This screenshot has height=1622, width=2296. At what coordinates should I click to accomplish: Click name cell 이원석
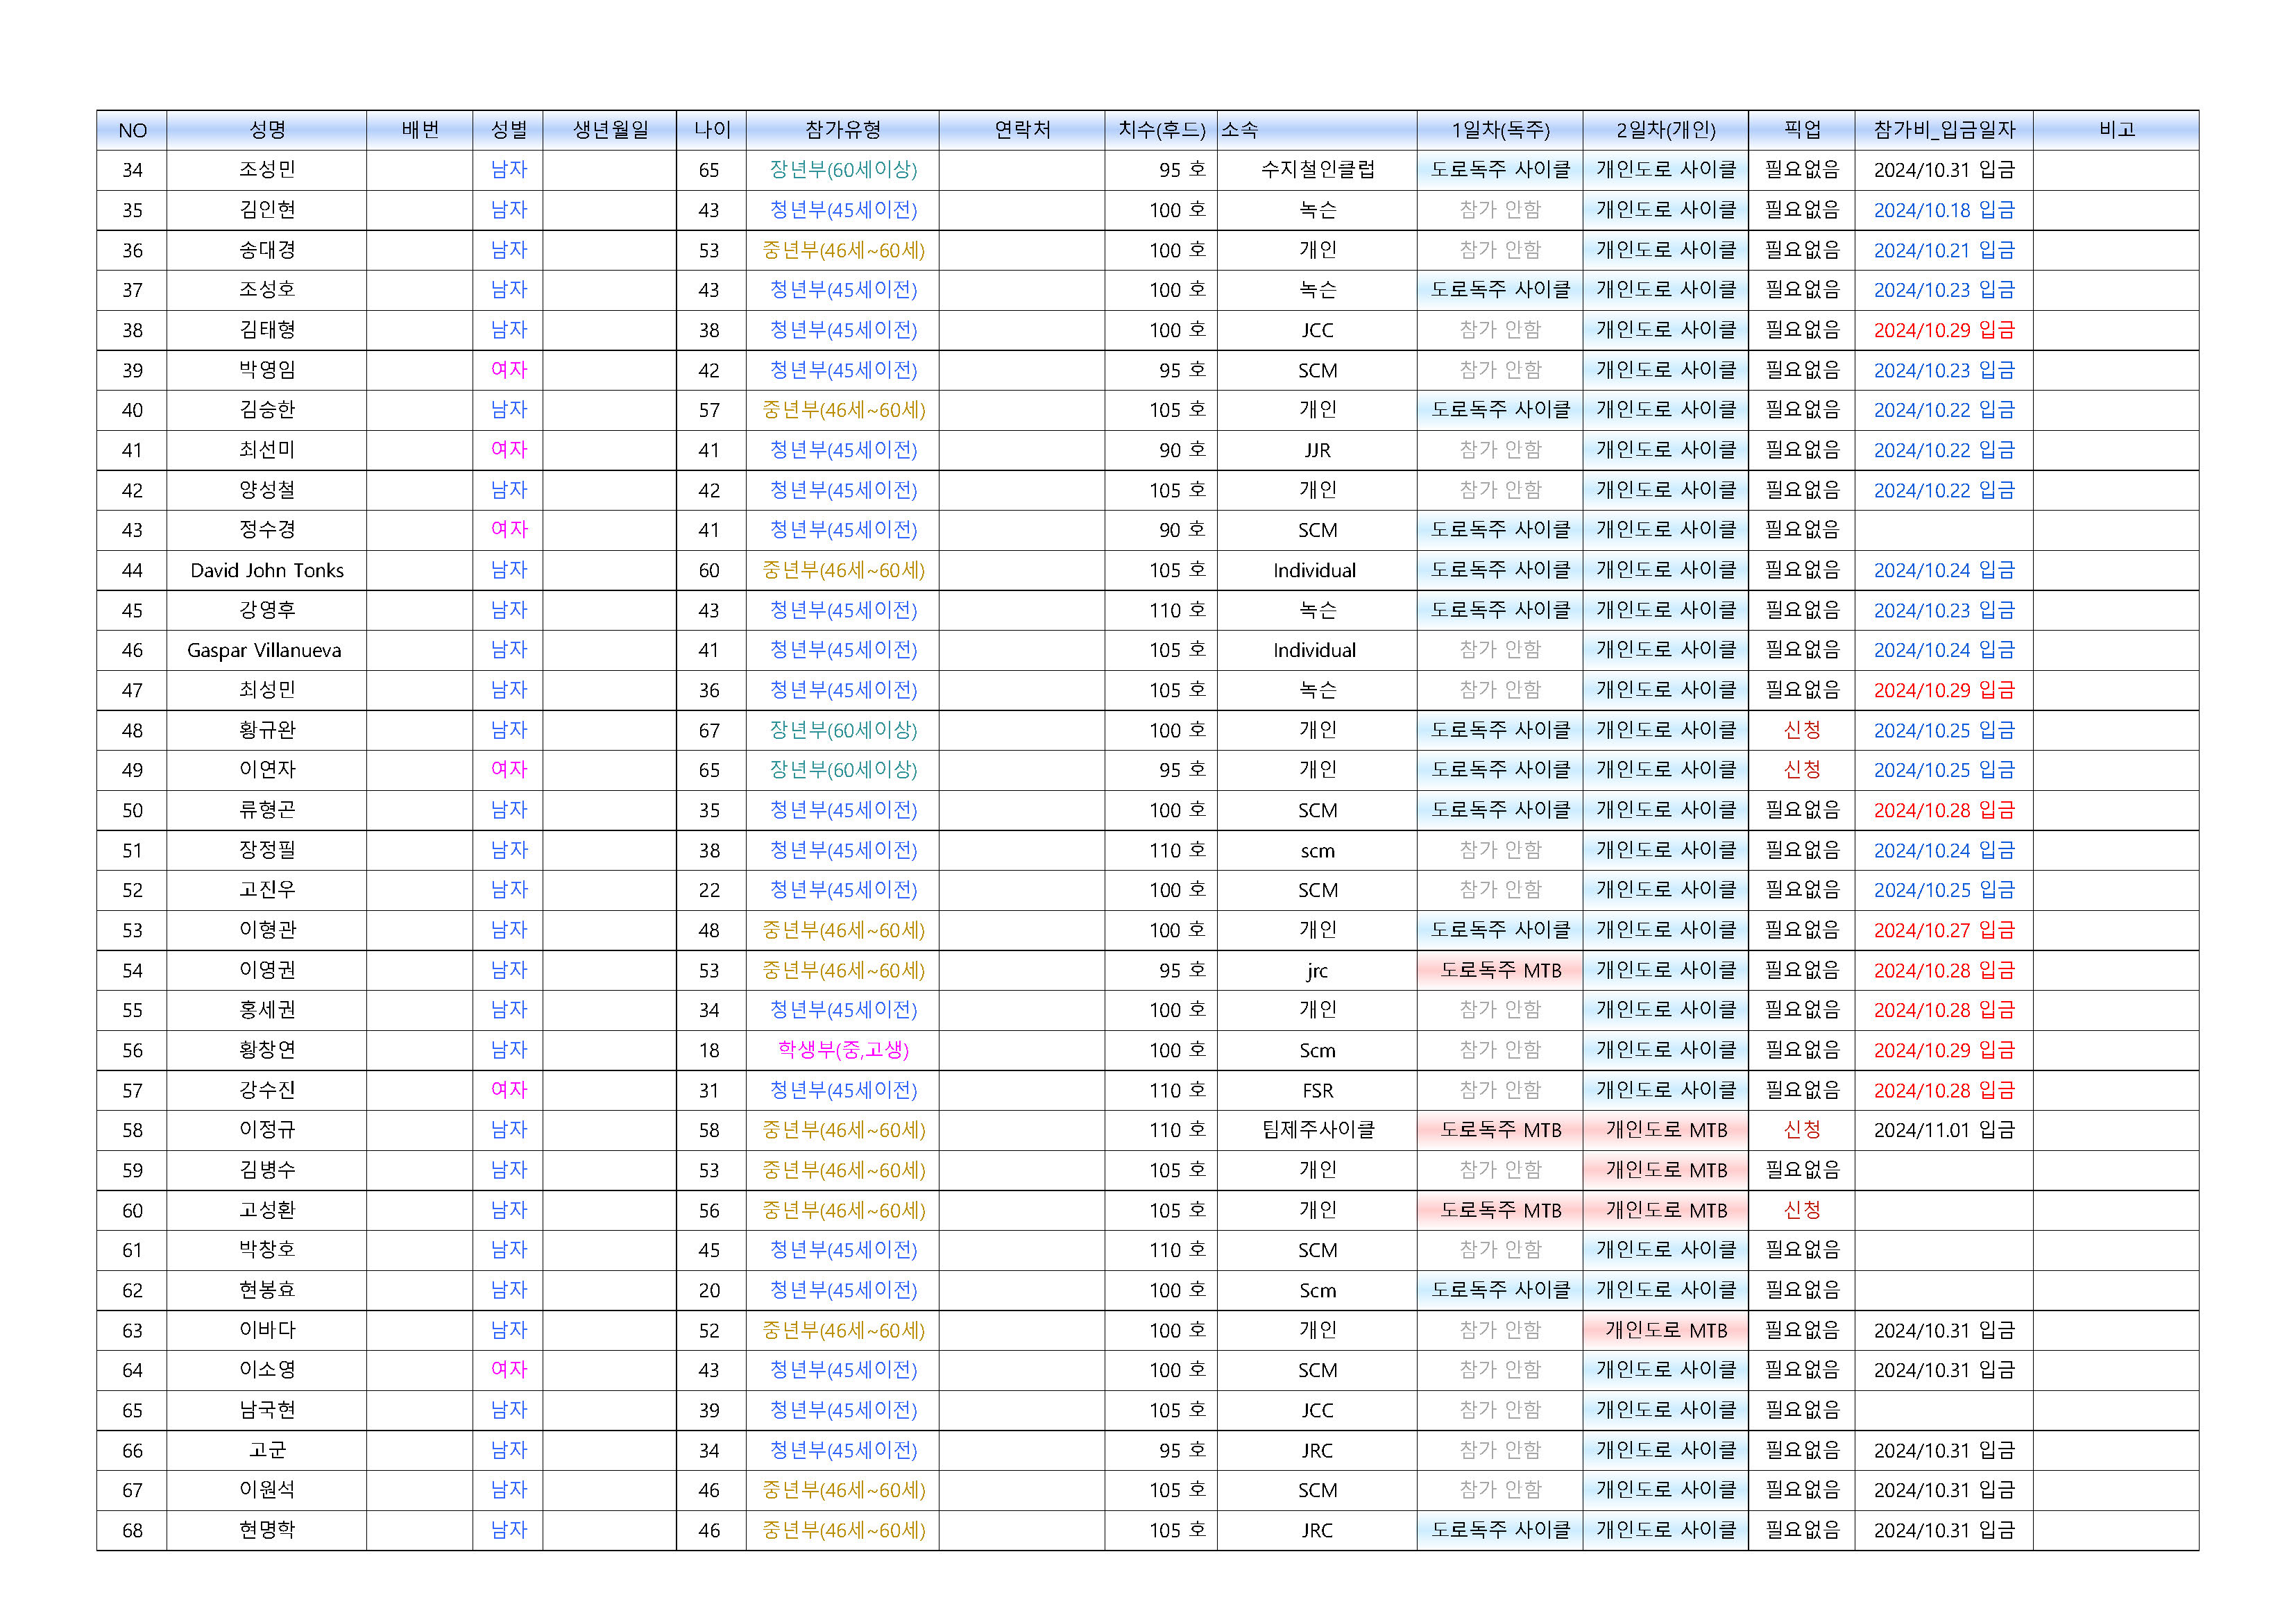click(x=267, y=1490)
